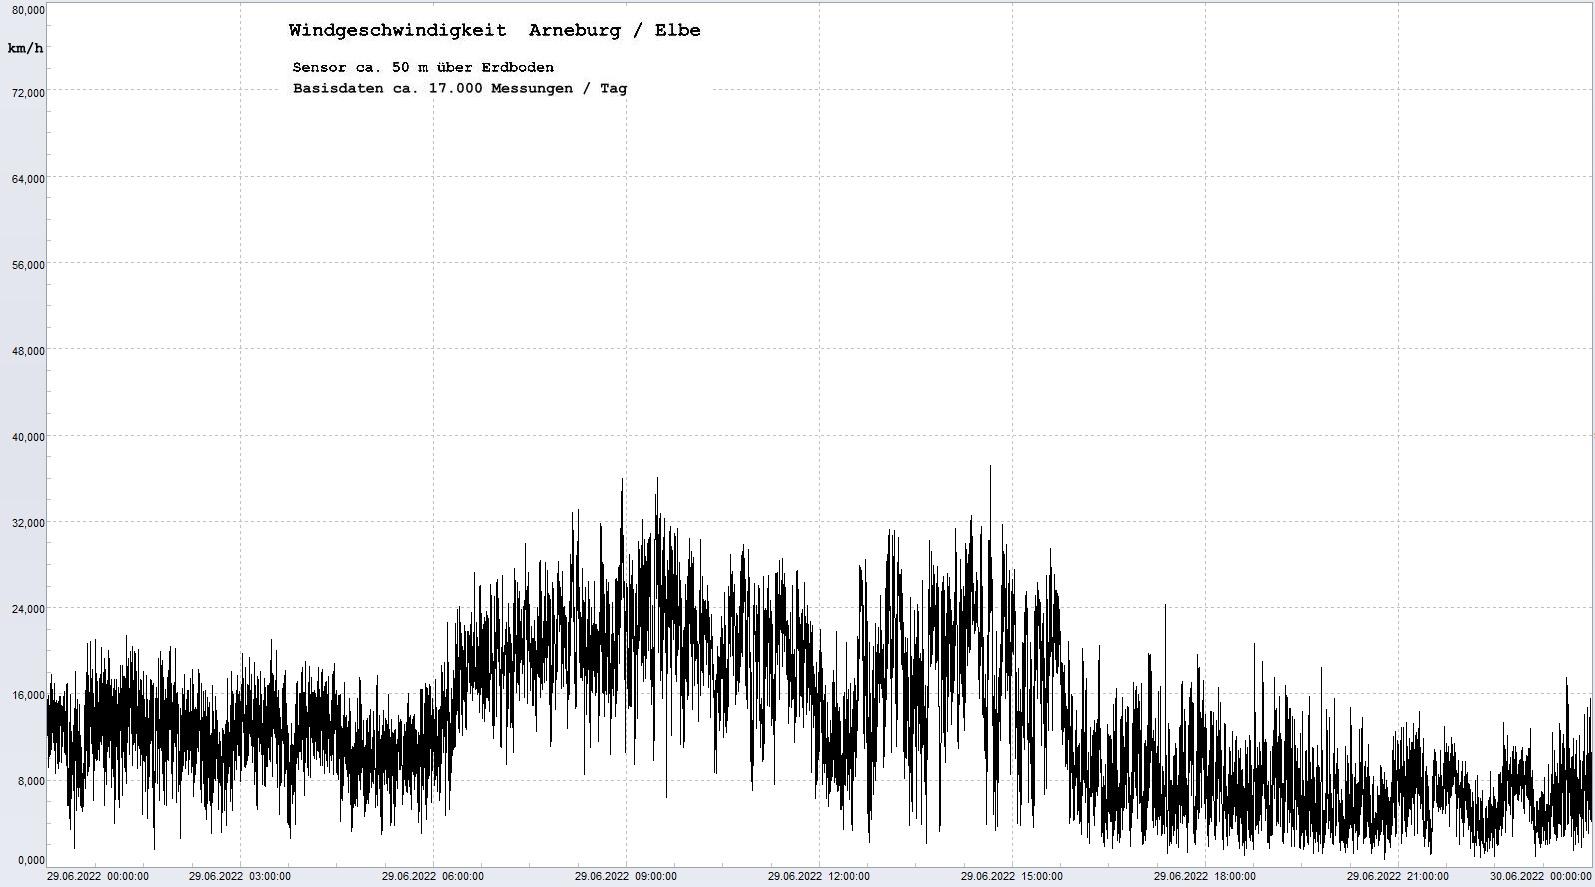Click the 64,000 y-axis value

tap(27, 179)
